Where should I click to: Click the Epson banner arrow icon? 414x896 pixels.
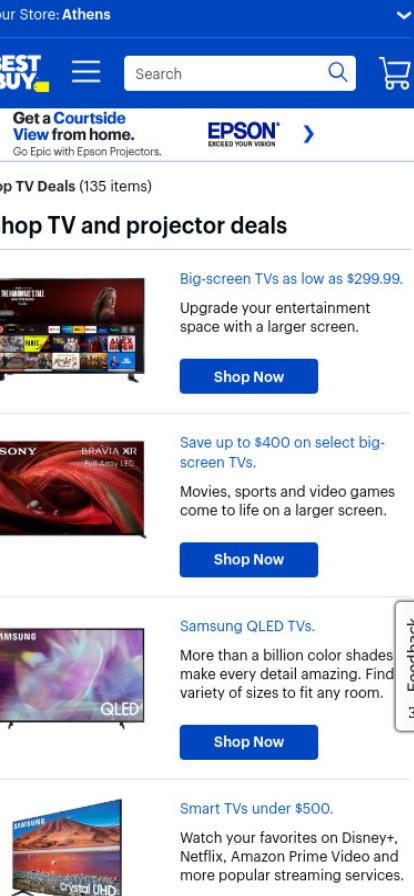[308, 134]
